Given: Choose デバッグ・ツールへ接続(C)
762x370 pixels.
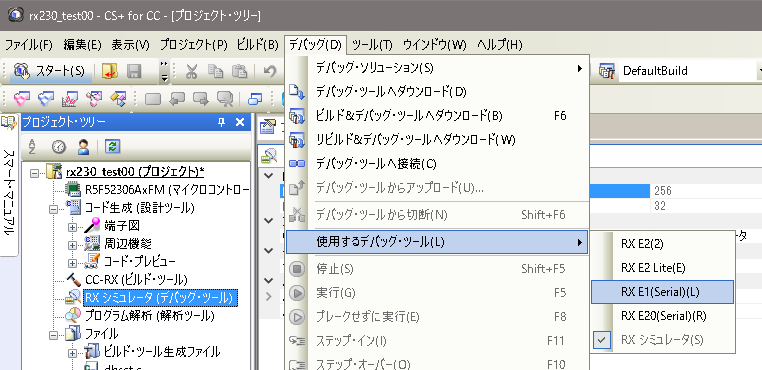Looking at the screenshot, I should coord(436,164).
